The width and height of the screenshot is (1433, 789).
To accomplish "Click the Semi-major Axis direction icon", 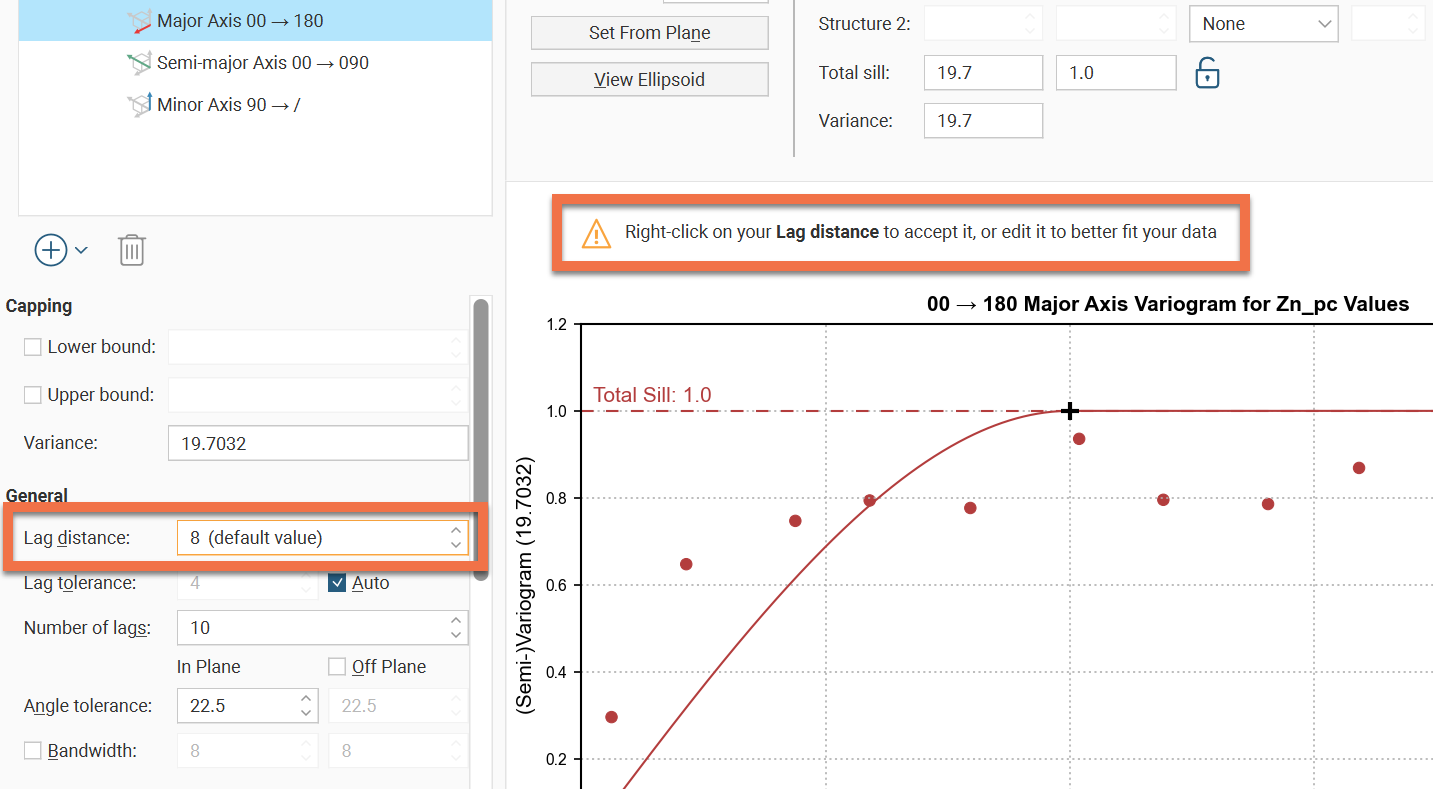I will point(139,63).
